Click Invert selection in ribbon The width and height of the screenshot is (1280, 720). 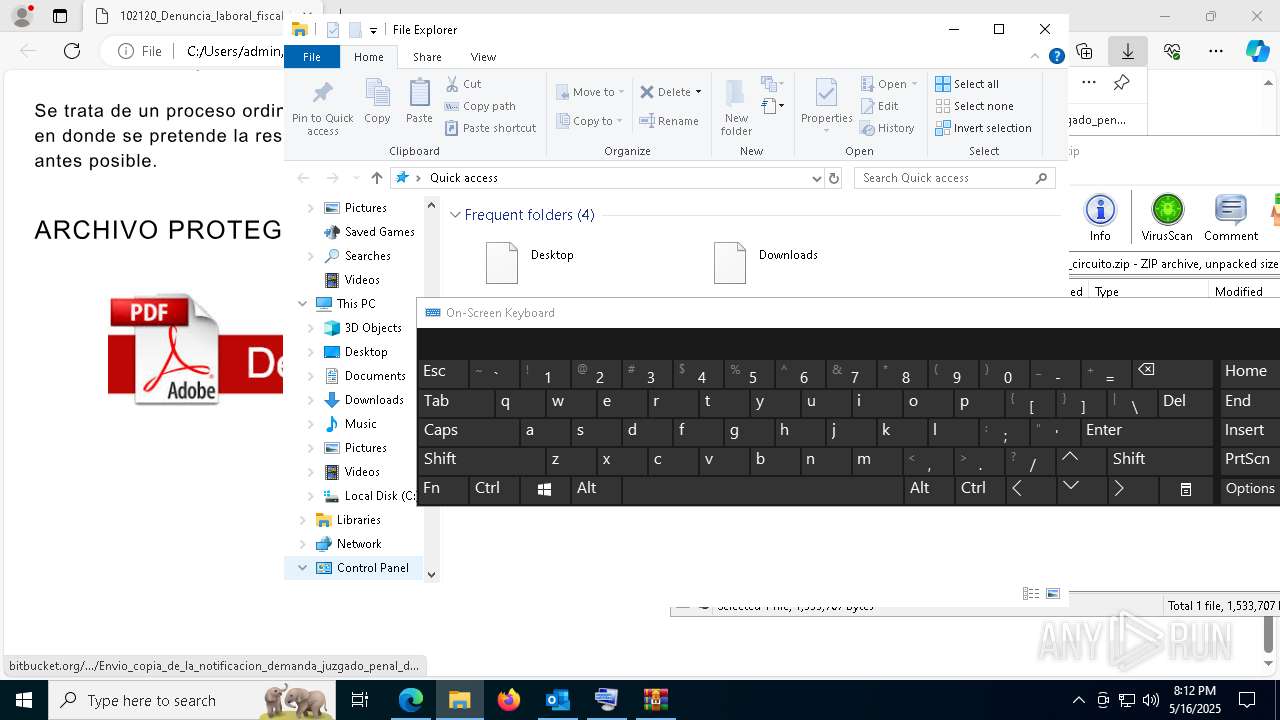pyautogui.click(x=983, y=128)
